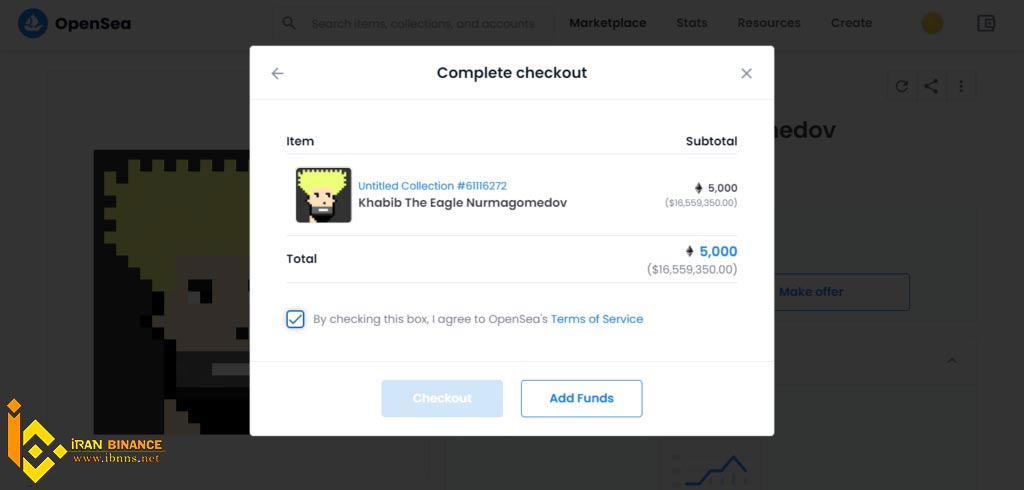
Task: Open the Resources menu
Action: (769, 24)
